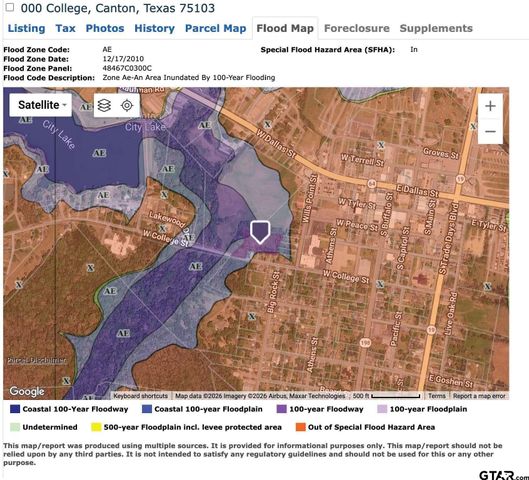Open the Foreclosure tab

(357, 28)
